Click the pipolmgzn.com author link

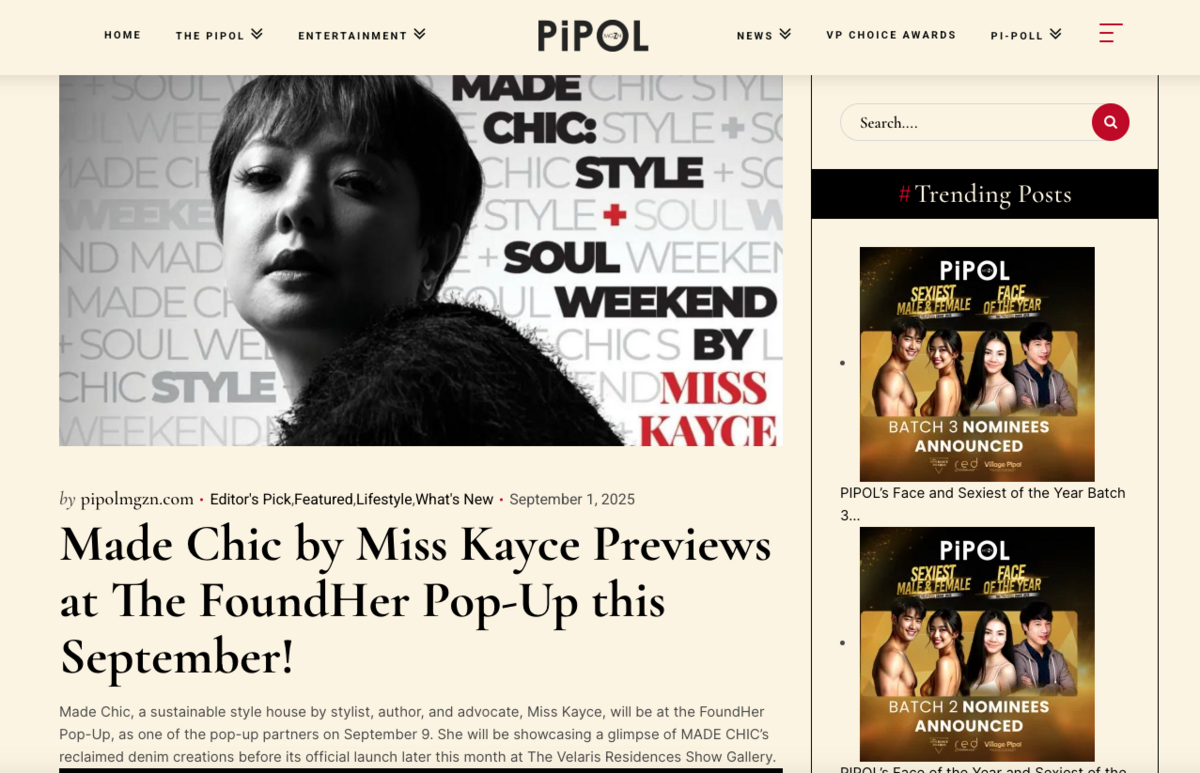pos(137,499)
